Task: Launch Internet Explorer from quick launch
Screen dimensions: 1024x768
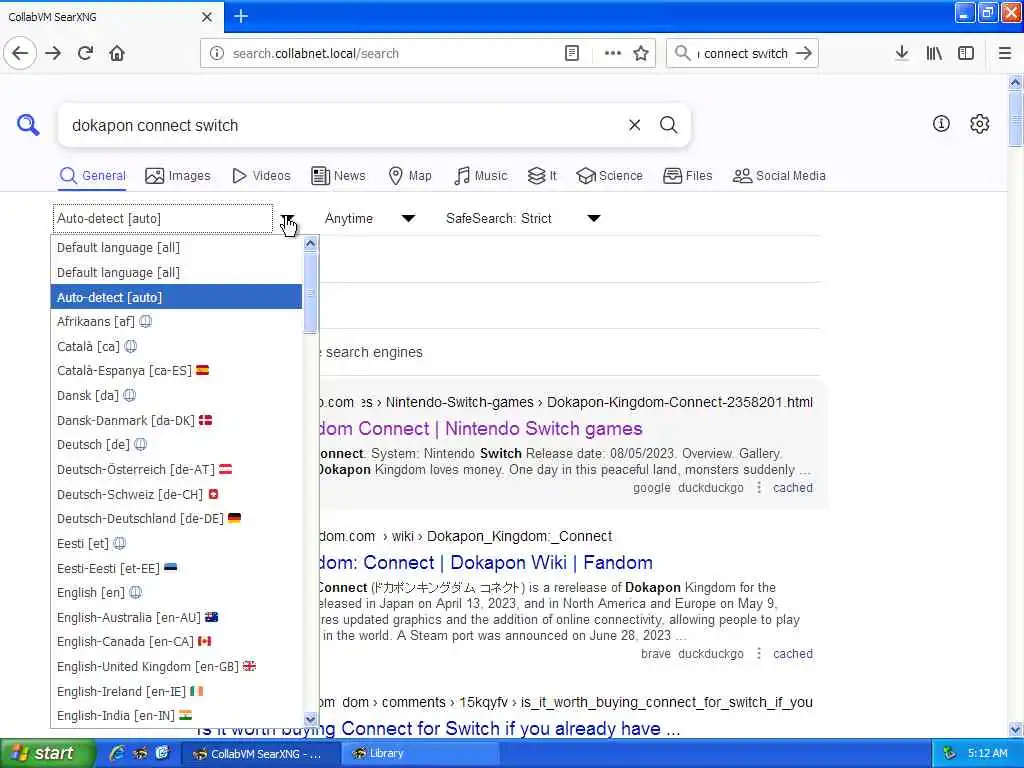Action: 118,754
